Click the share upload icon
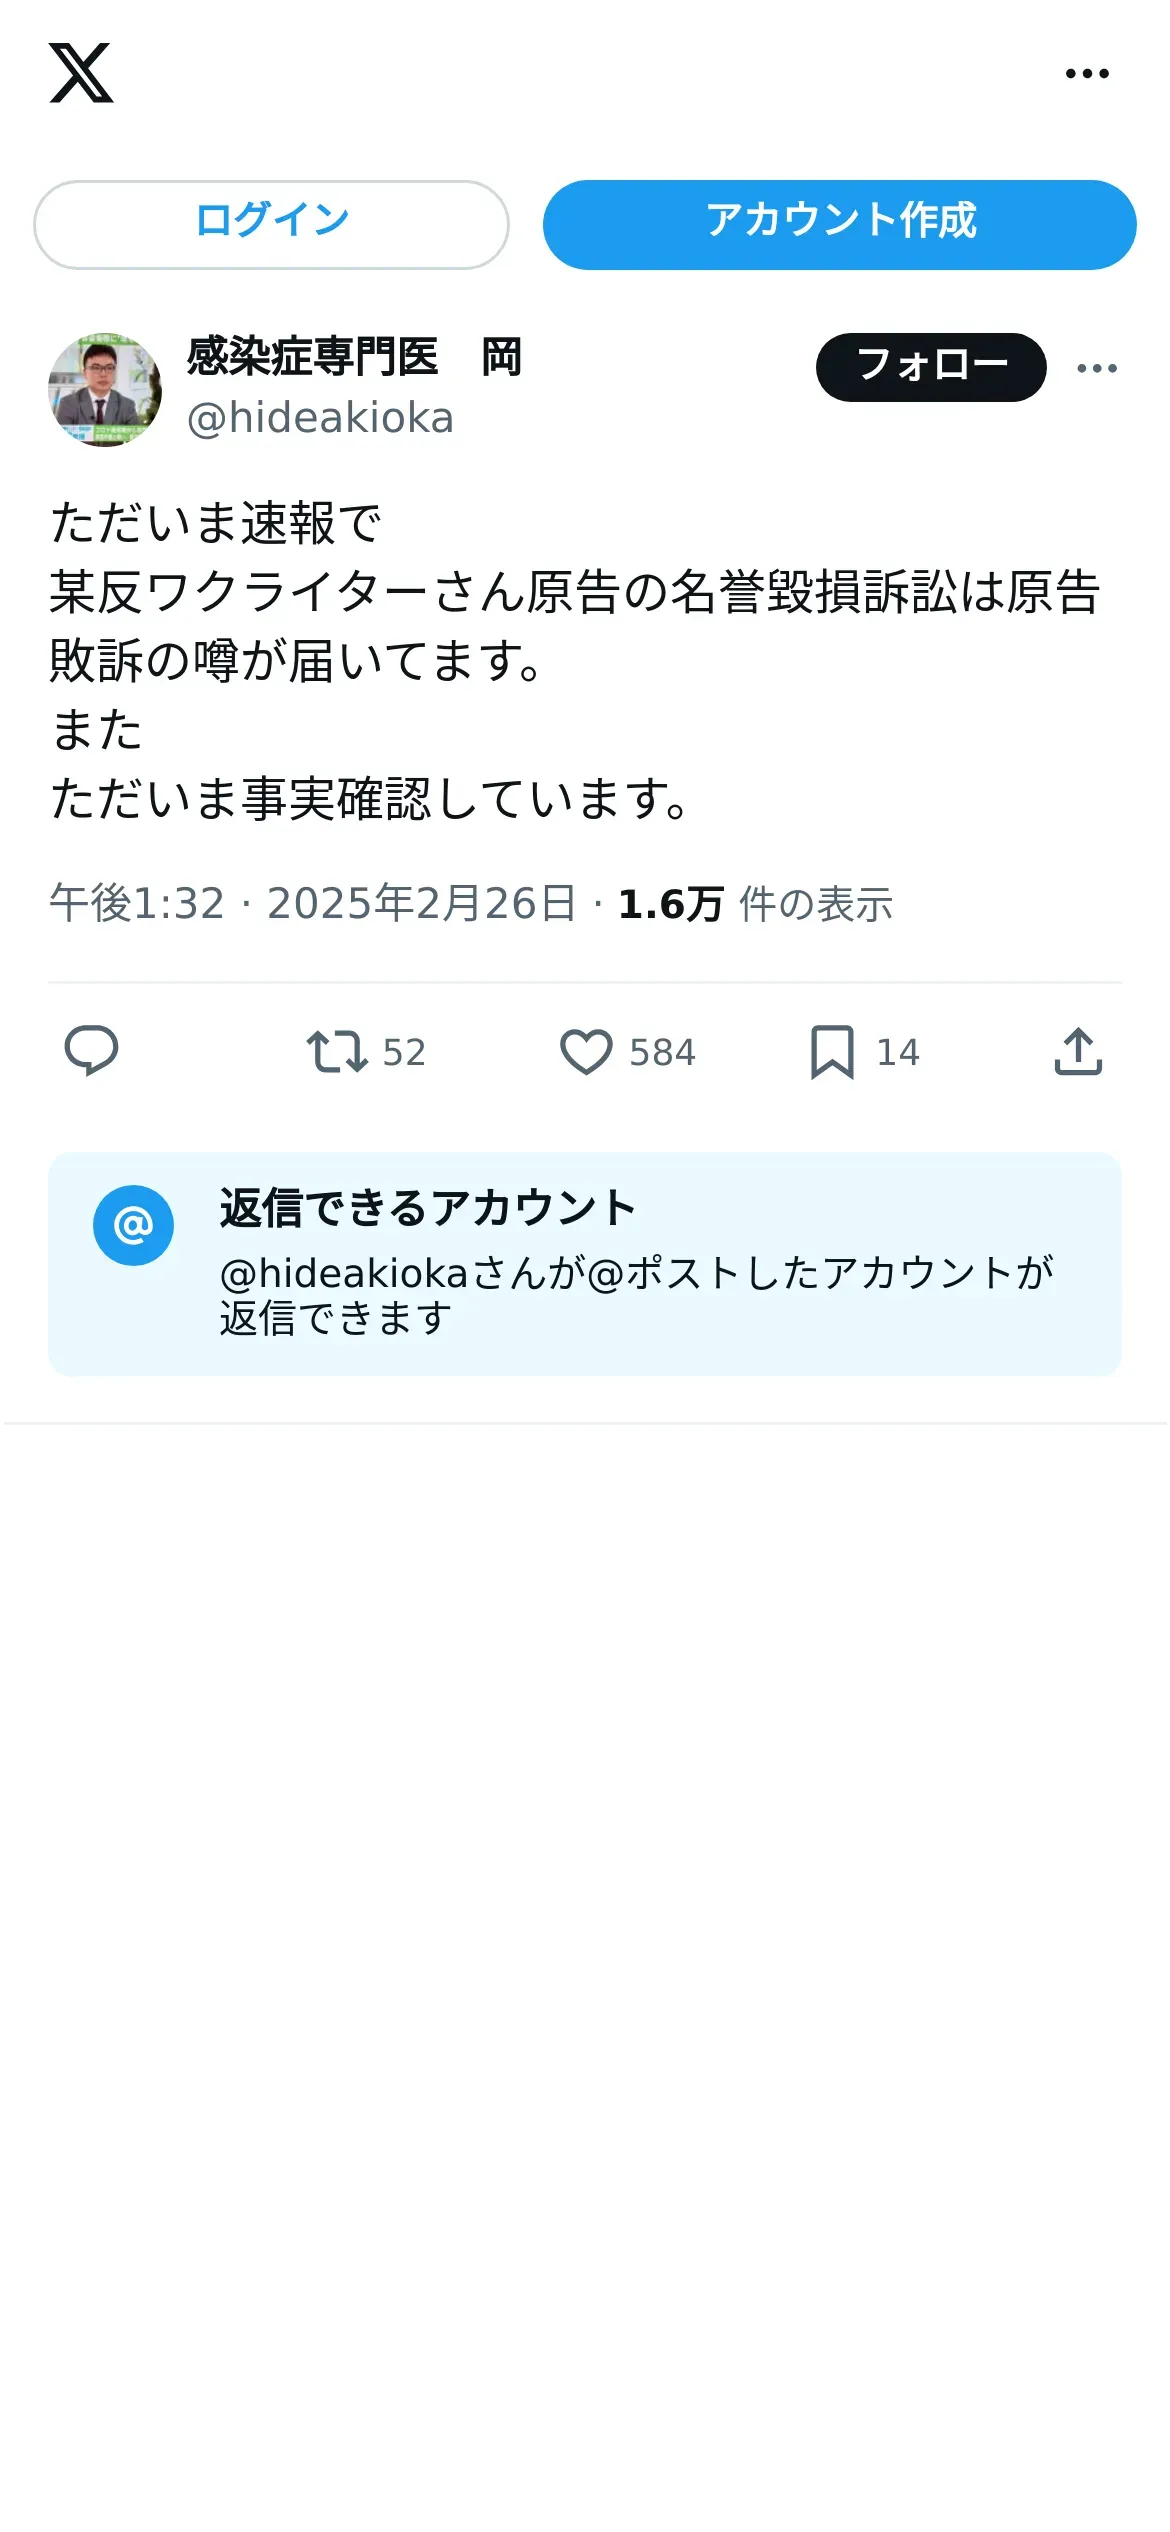The height and width of the screenshot is (2532, 1170). click(1078, 1051)
